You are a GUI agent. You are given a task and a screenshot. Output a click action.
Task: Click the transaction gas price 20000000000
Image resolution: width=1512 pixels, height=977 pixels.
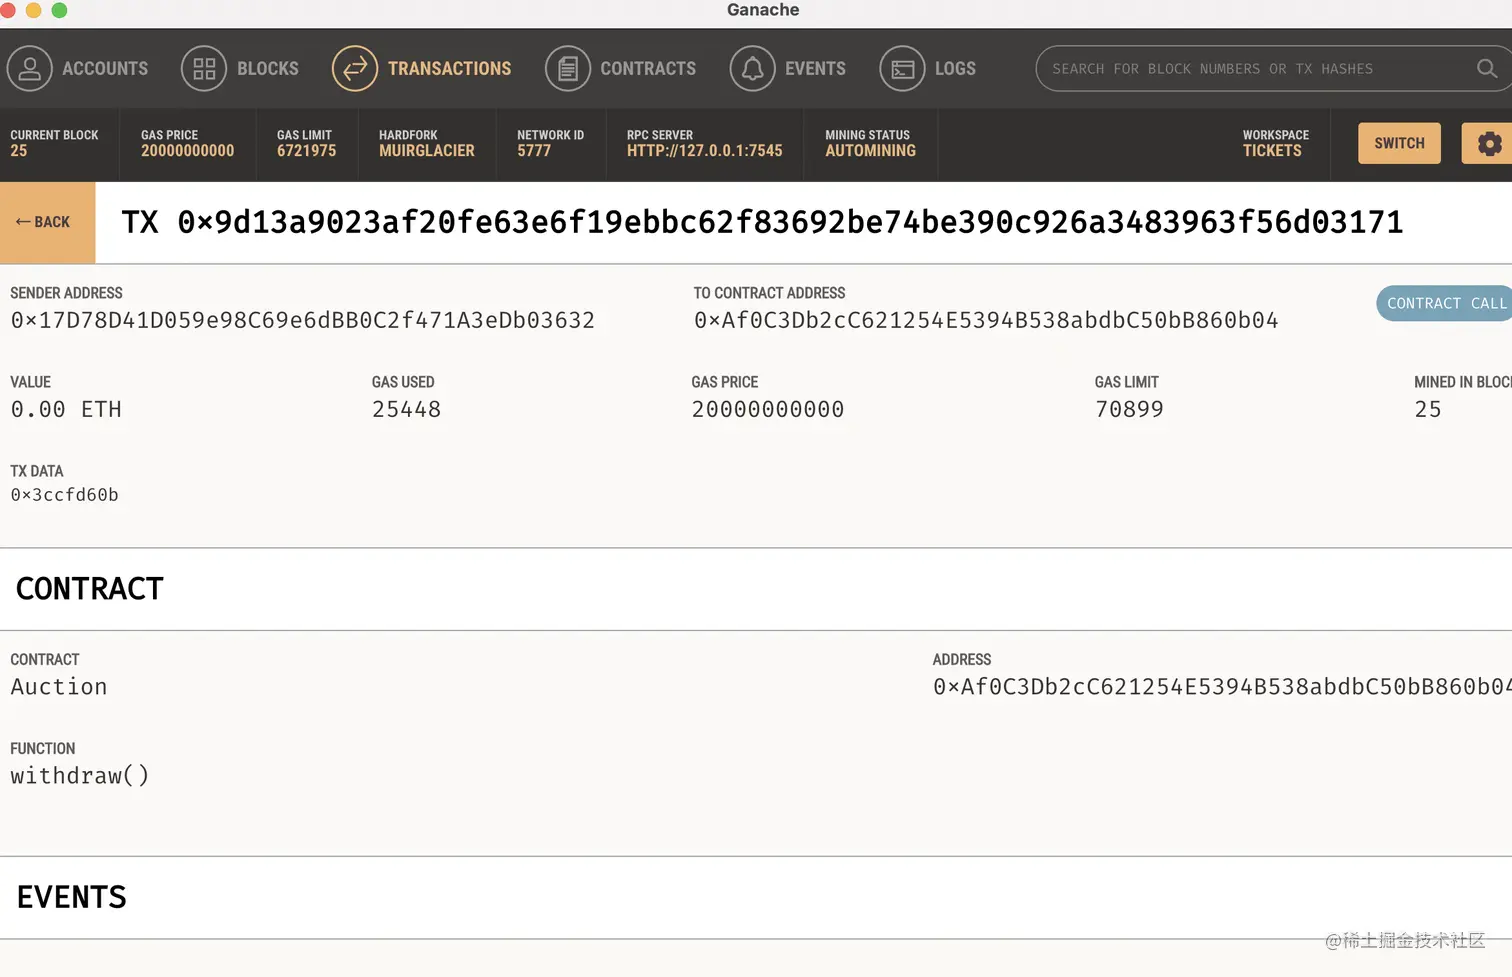(x=768, y=409)
